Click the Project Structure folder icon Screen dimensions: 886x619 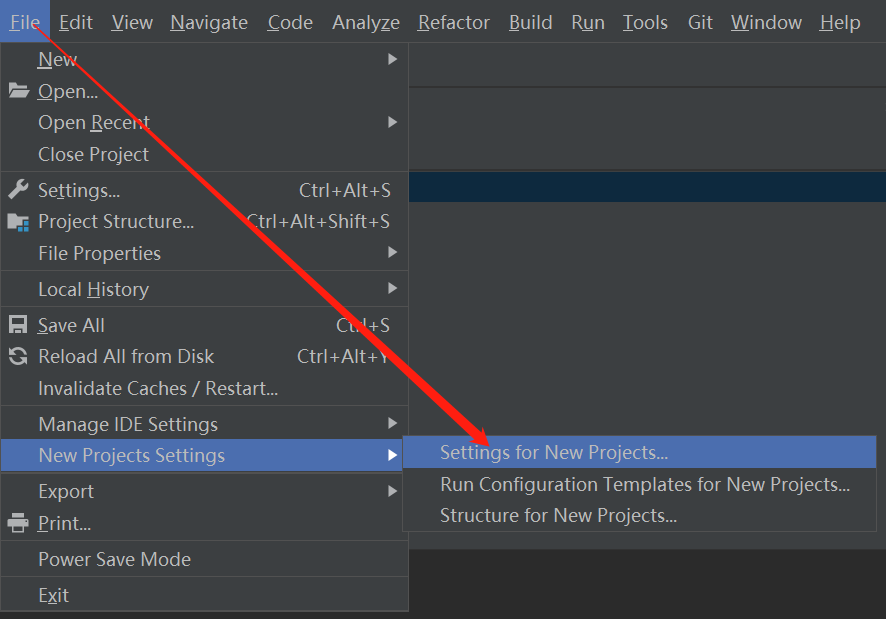point(18,222)
